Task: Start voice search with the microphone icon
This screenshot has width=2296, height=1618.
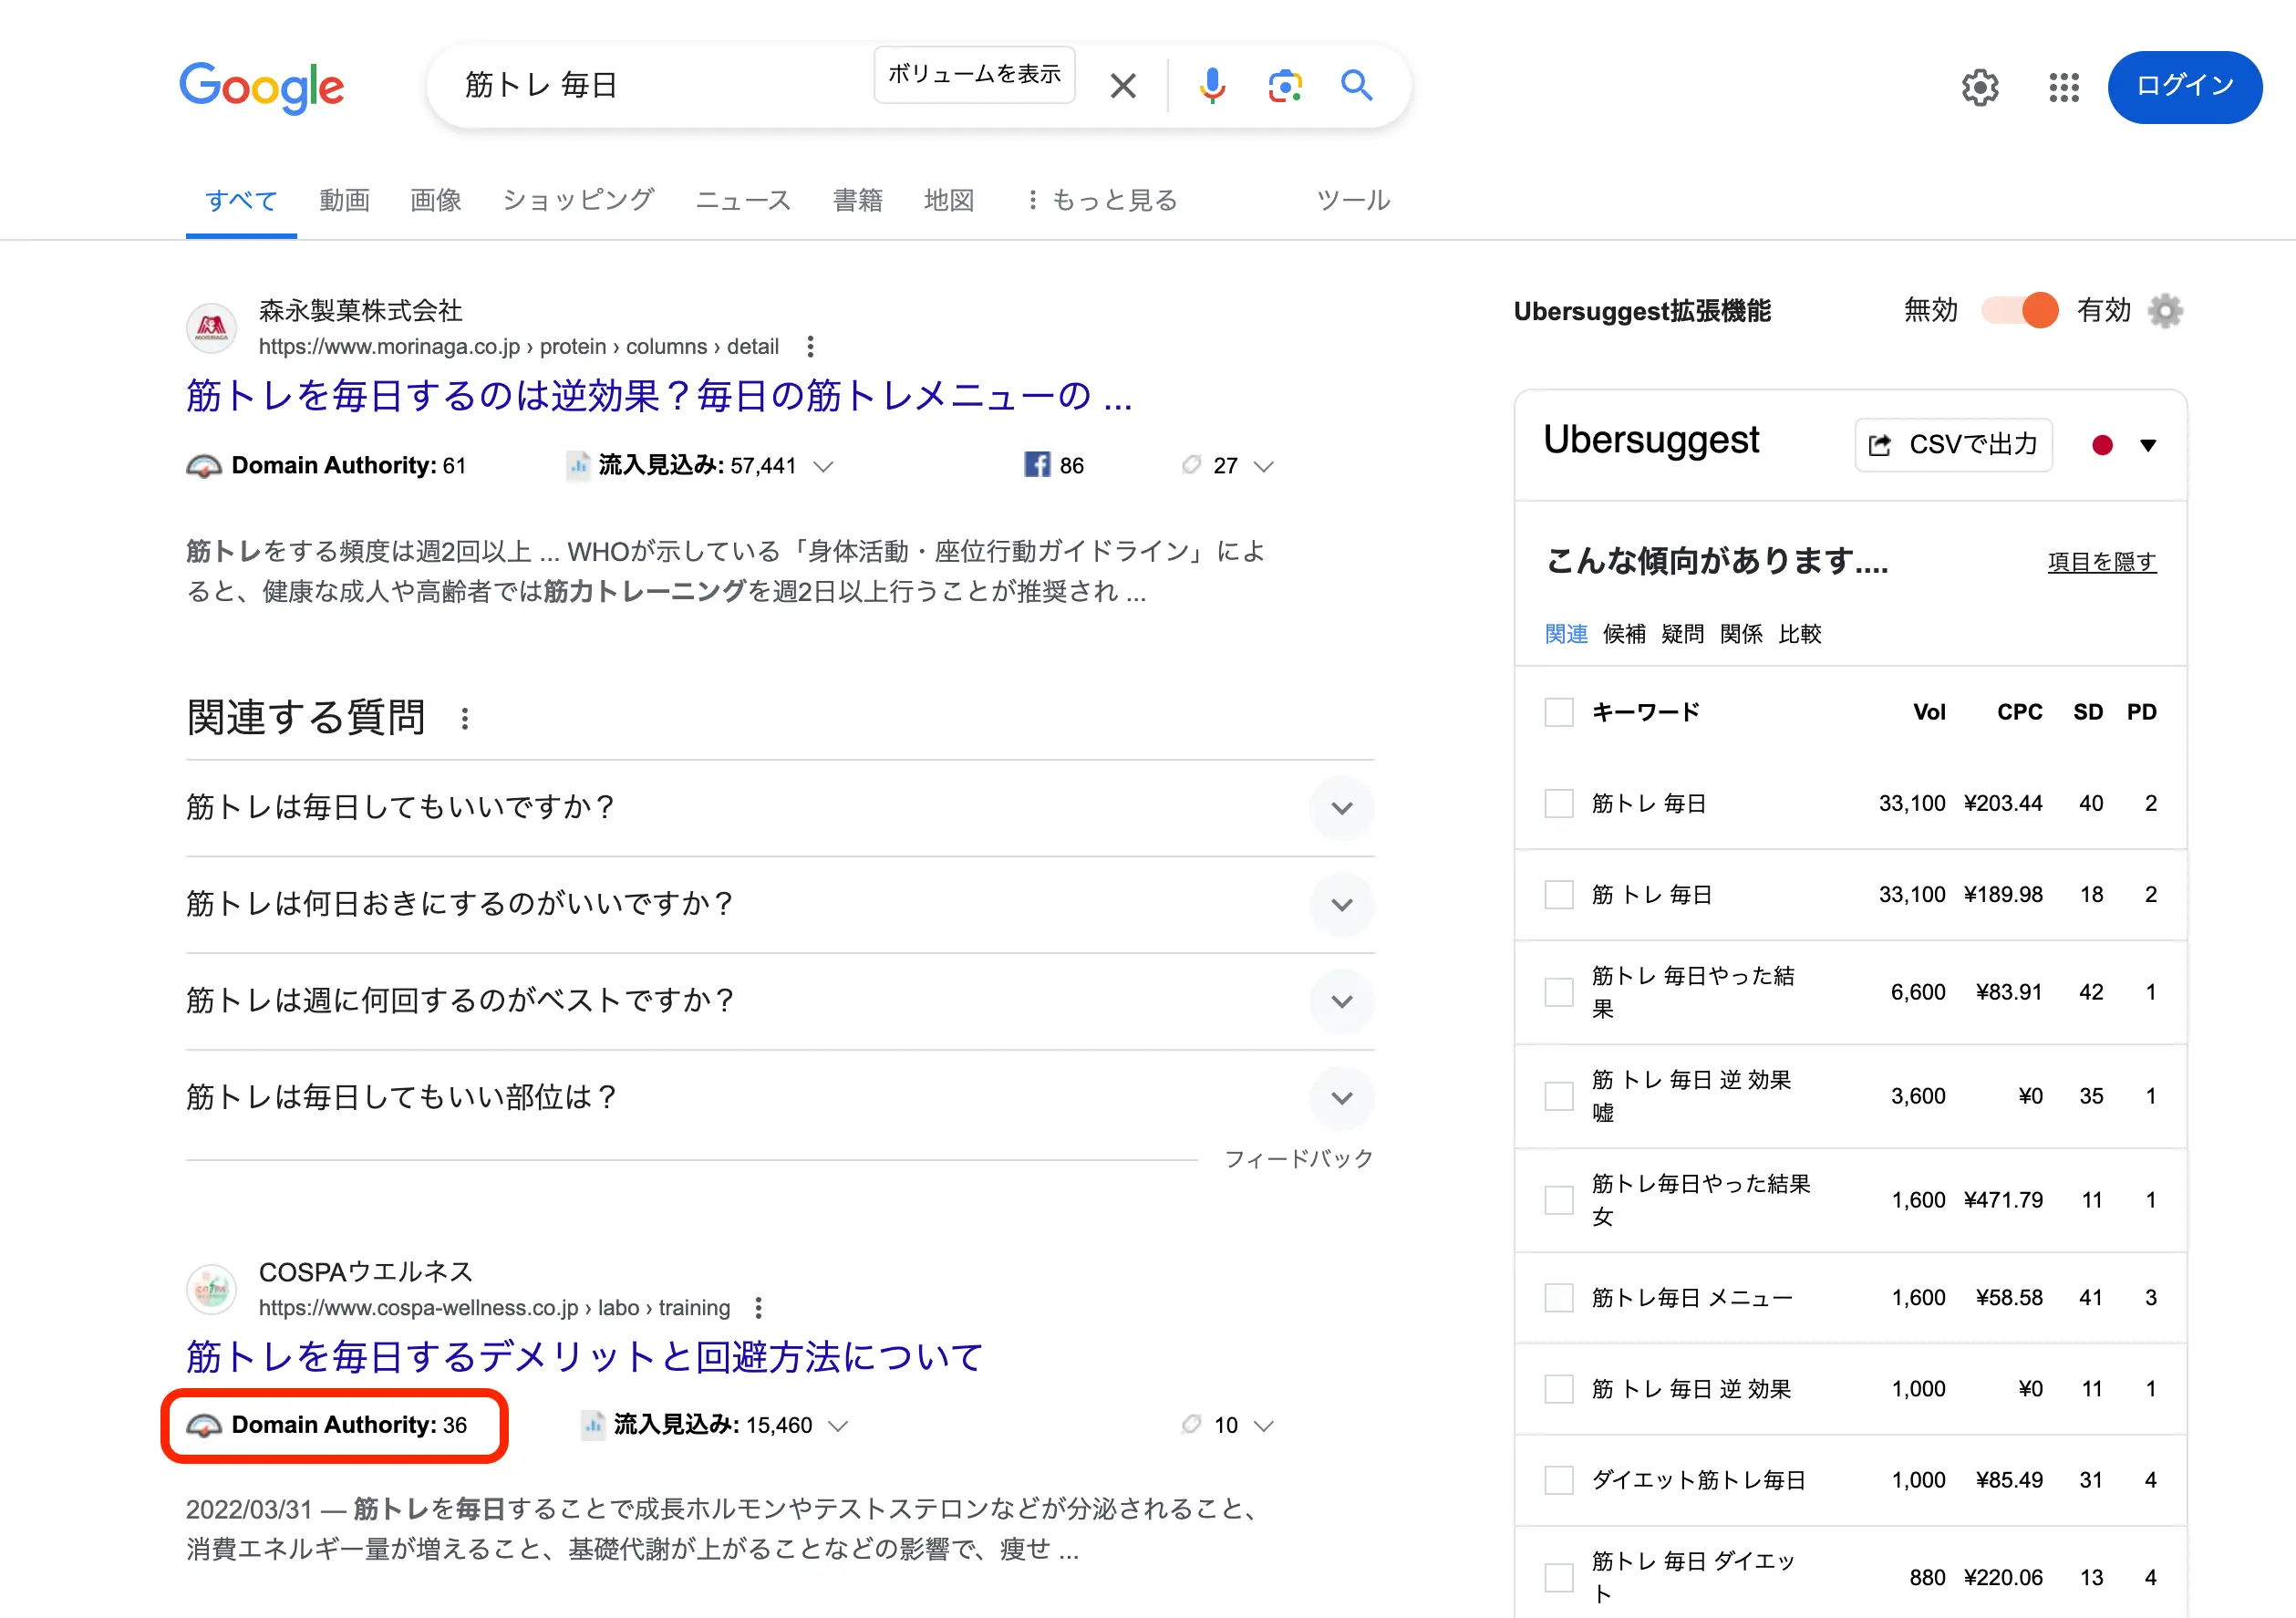Action: point(1212,86)
